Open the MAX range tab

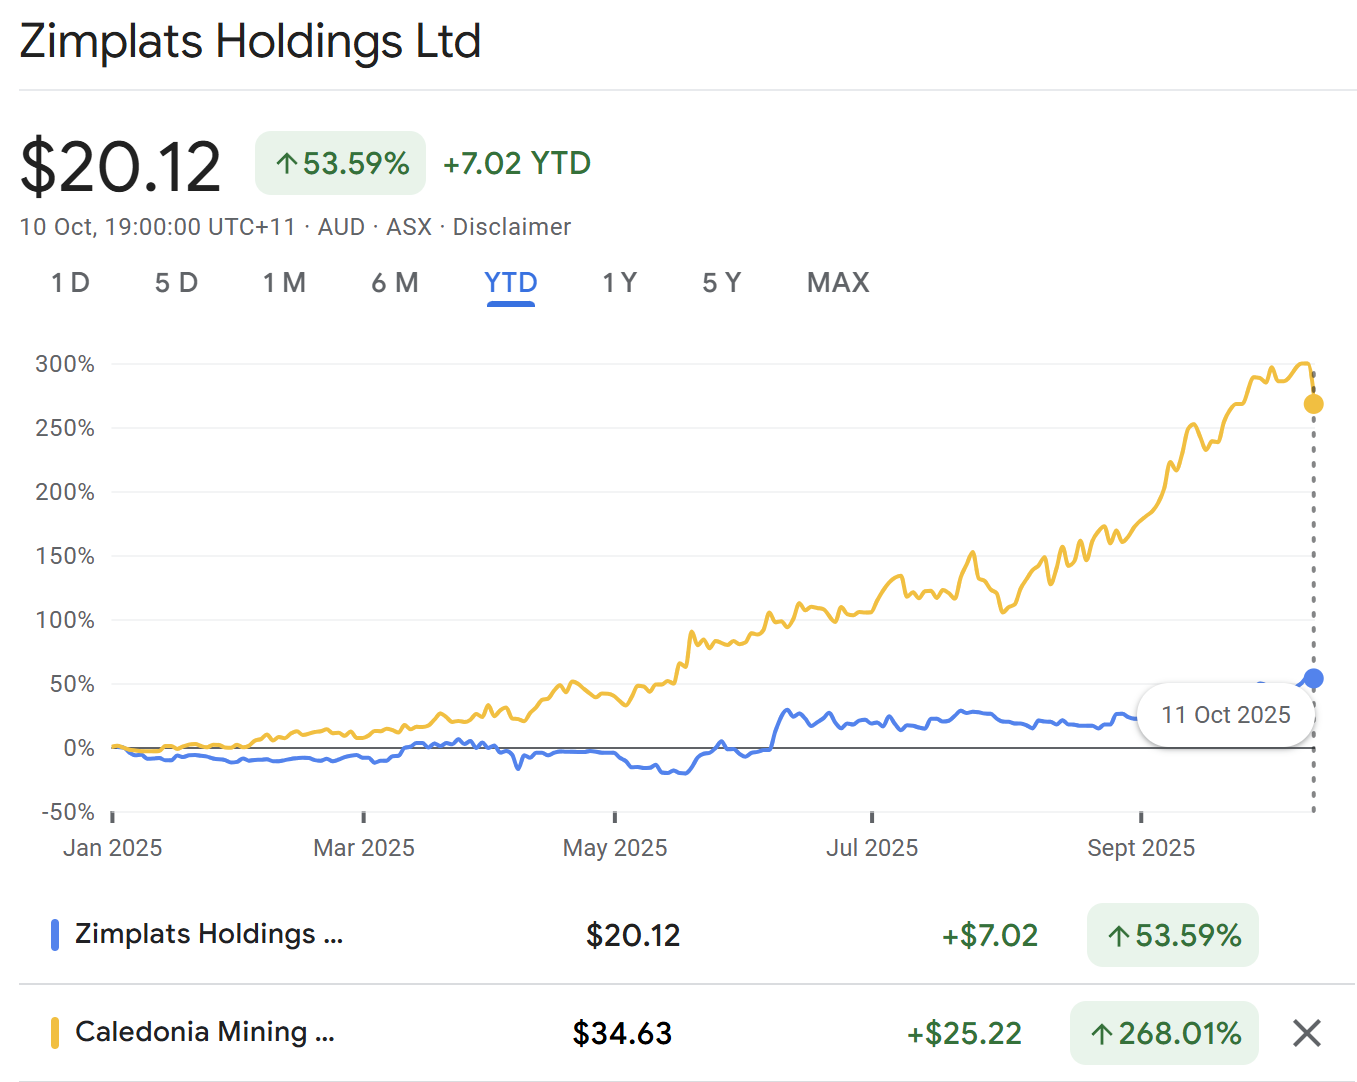(838, 283)
